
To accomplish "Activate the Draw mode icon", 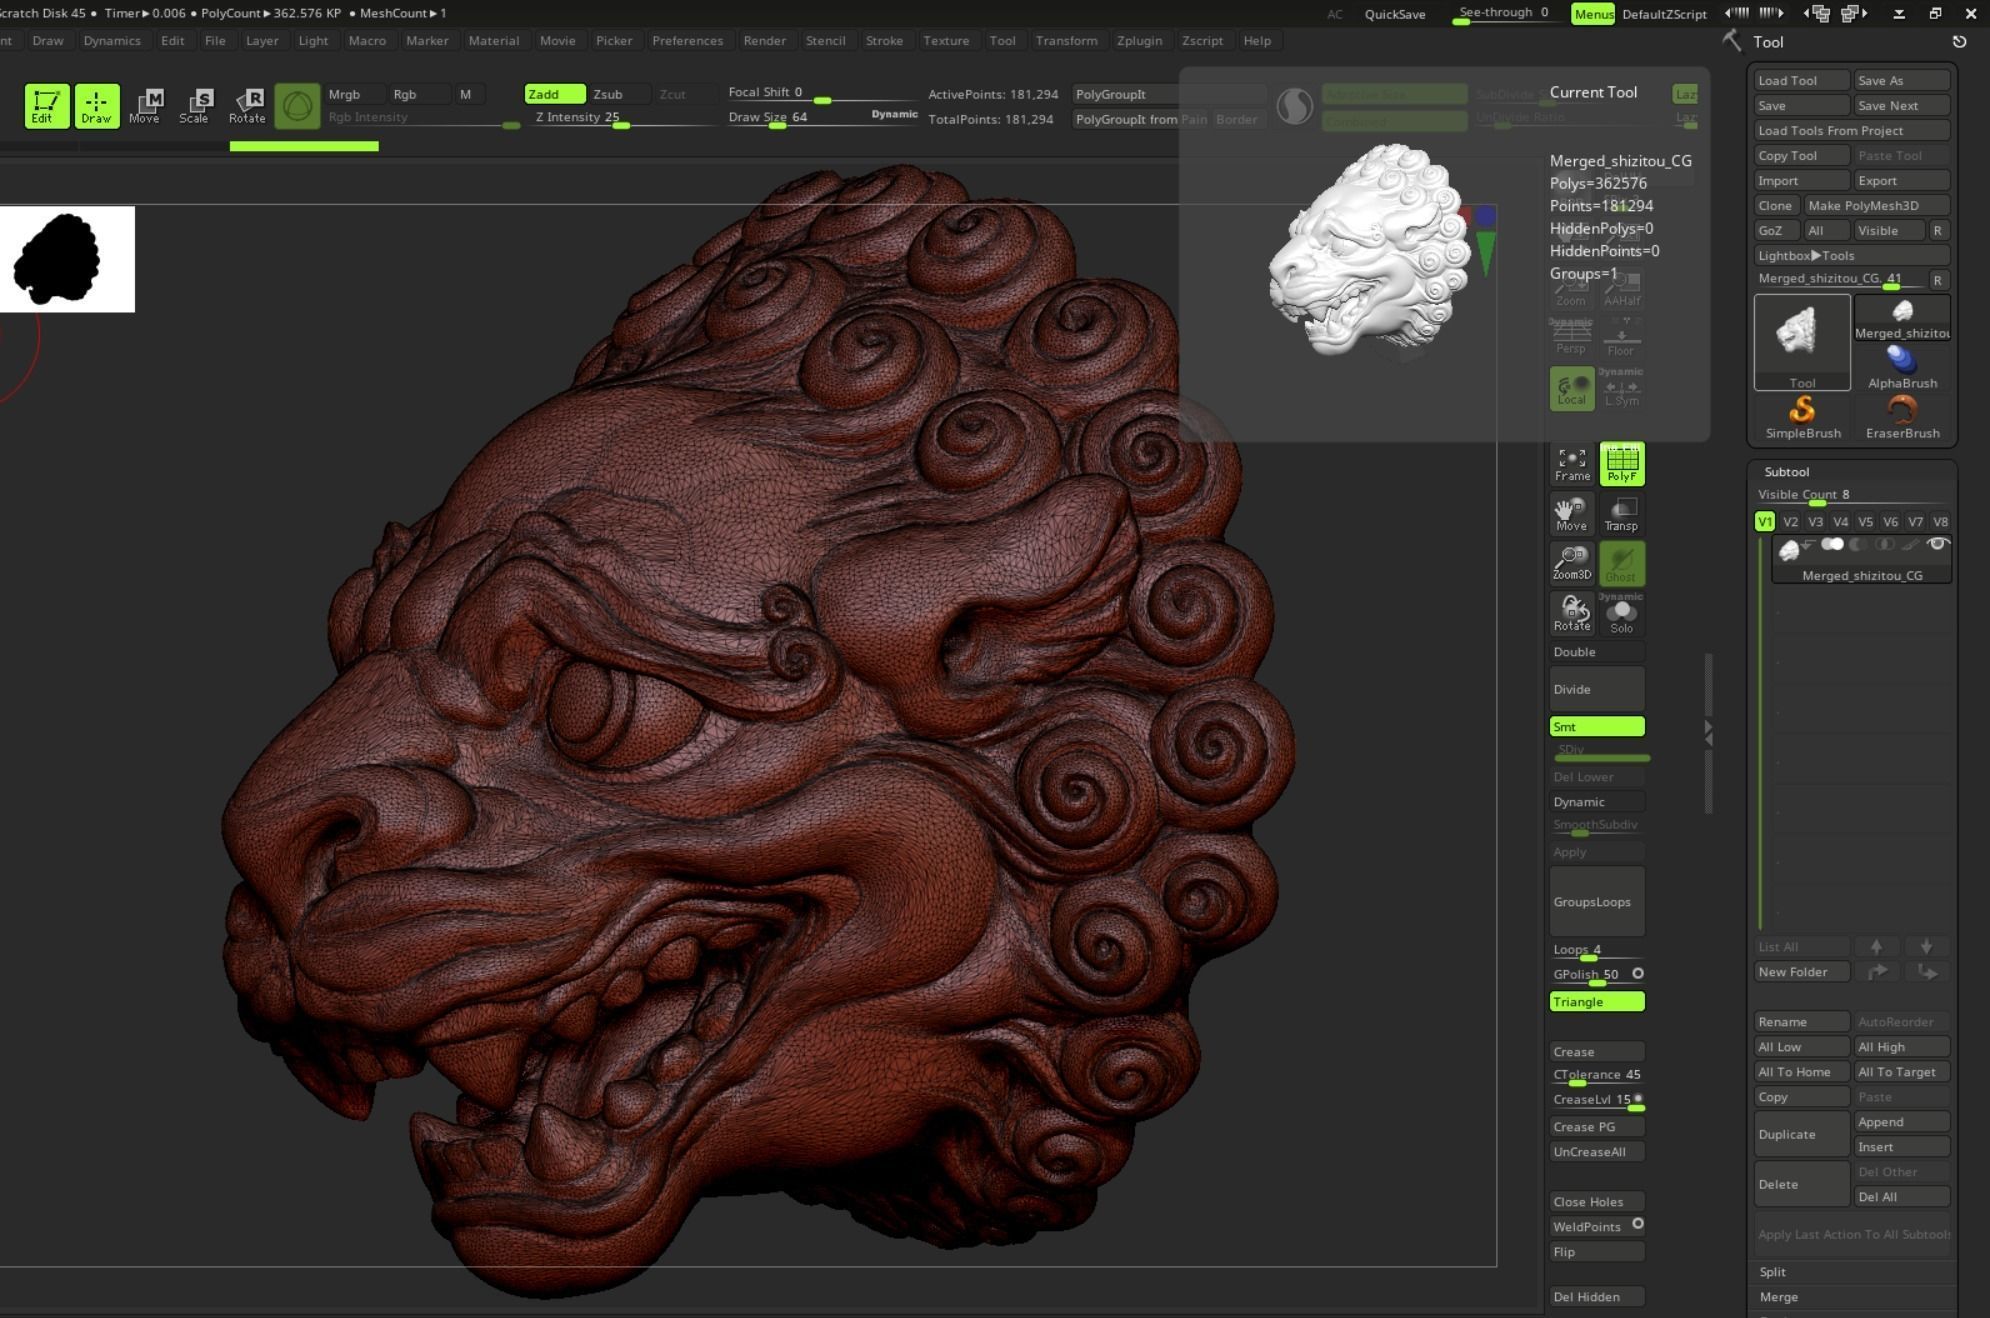I will tap(96, 106).
